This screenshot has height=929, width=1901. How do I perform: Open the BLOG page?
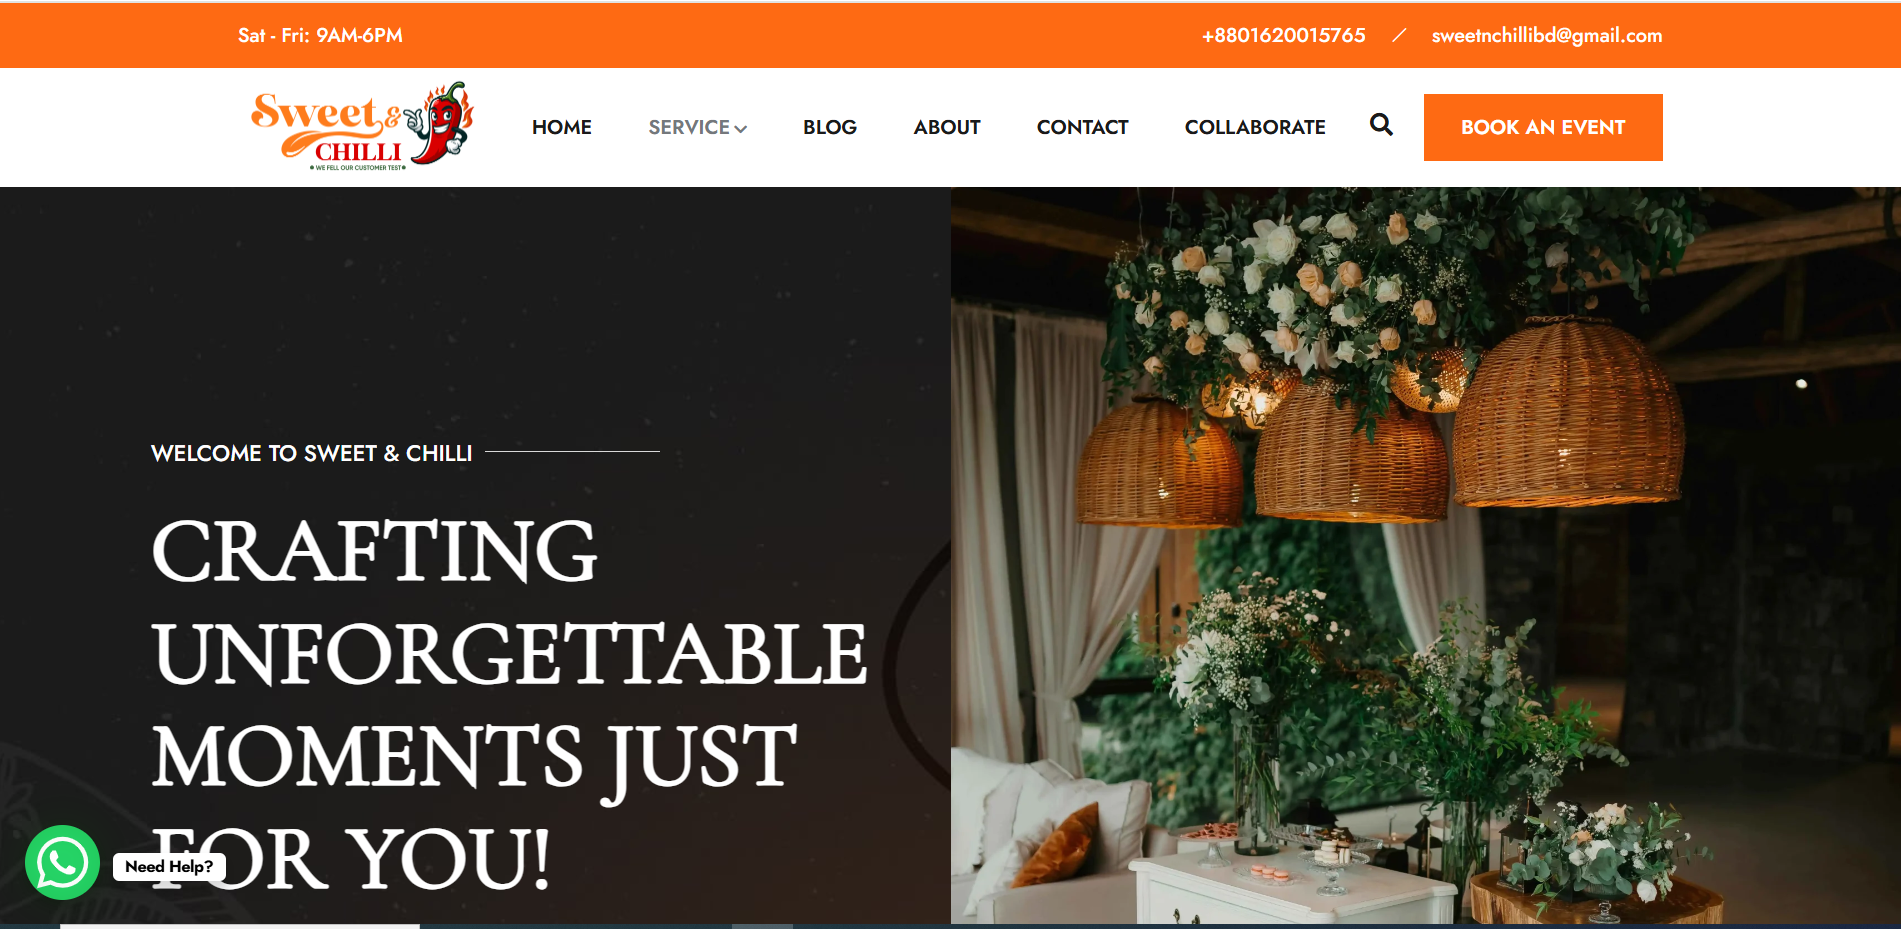point(830,127)
